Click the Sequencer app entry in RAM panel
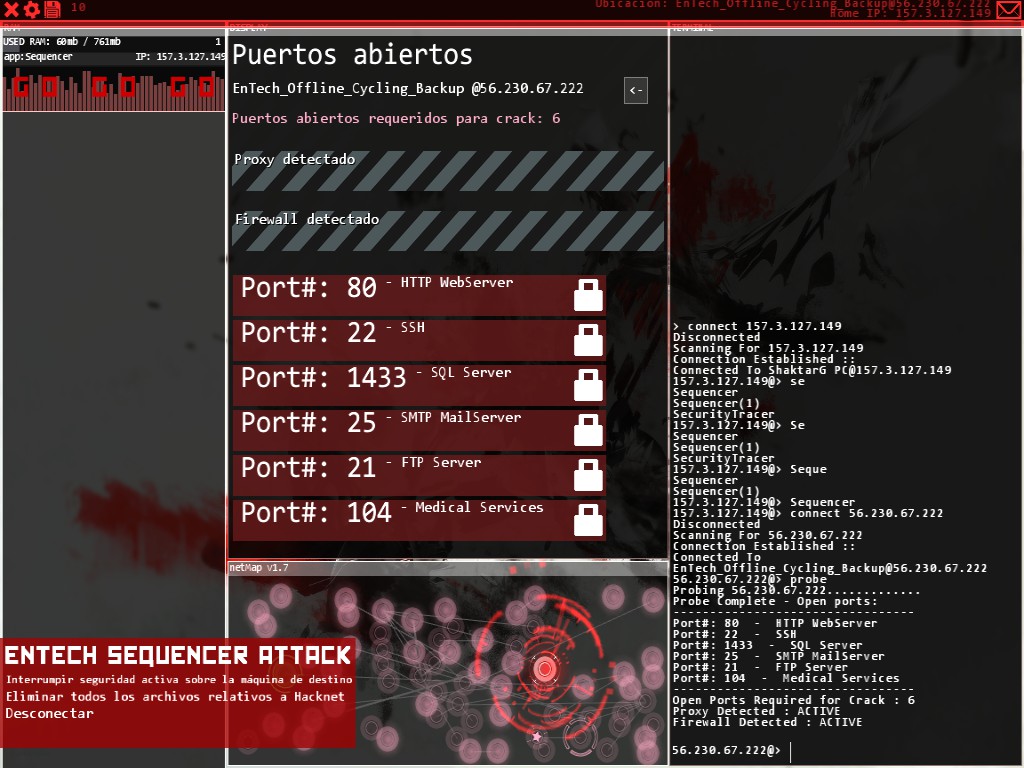Image resolution: width=1024 pixels, height=768 pixels. [114, 57]
